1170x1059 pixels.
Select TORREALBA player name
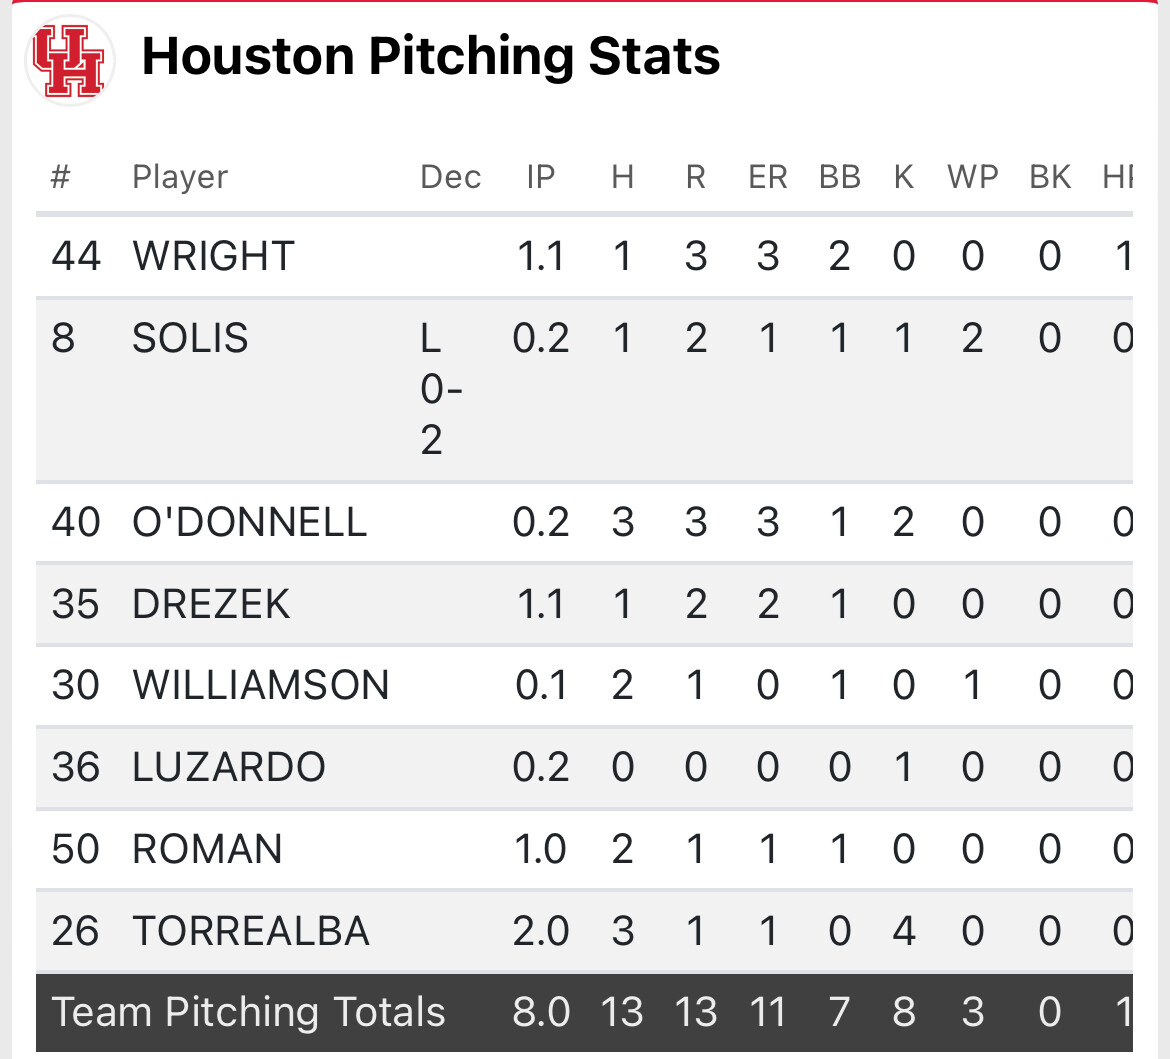click(251, 931)
